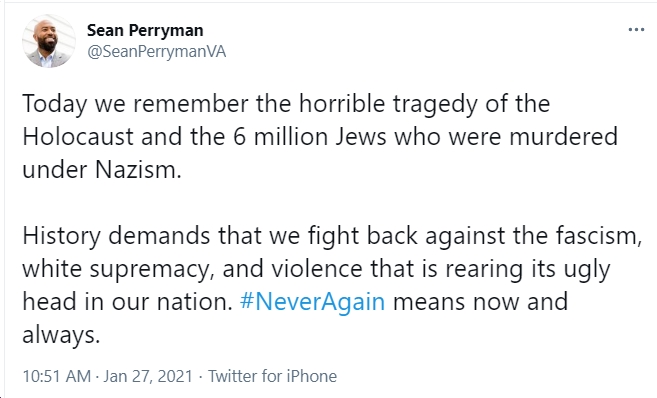Open Sean Perryman's profile picture
The height and width of the screenshot is (398, 657).
click(49, 41)
